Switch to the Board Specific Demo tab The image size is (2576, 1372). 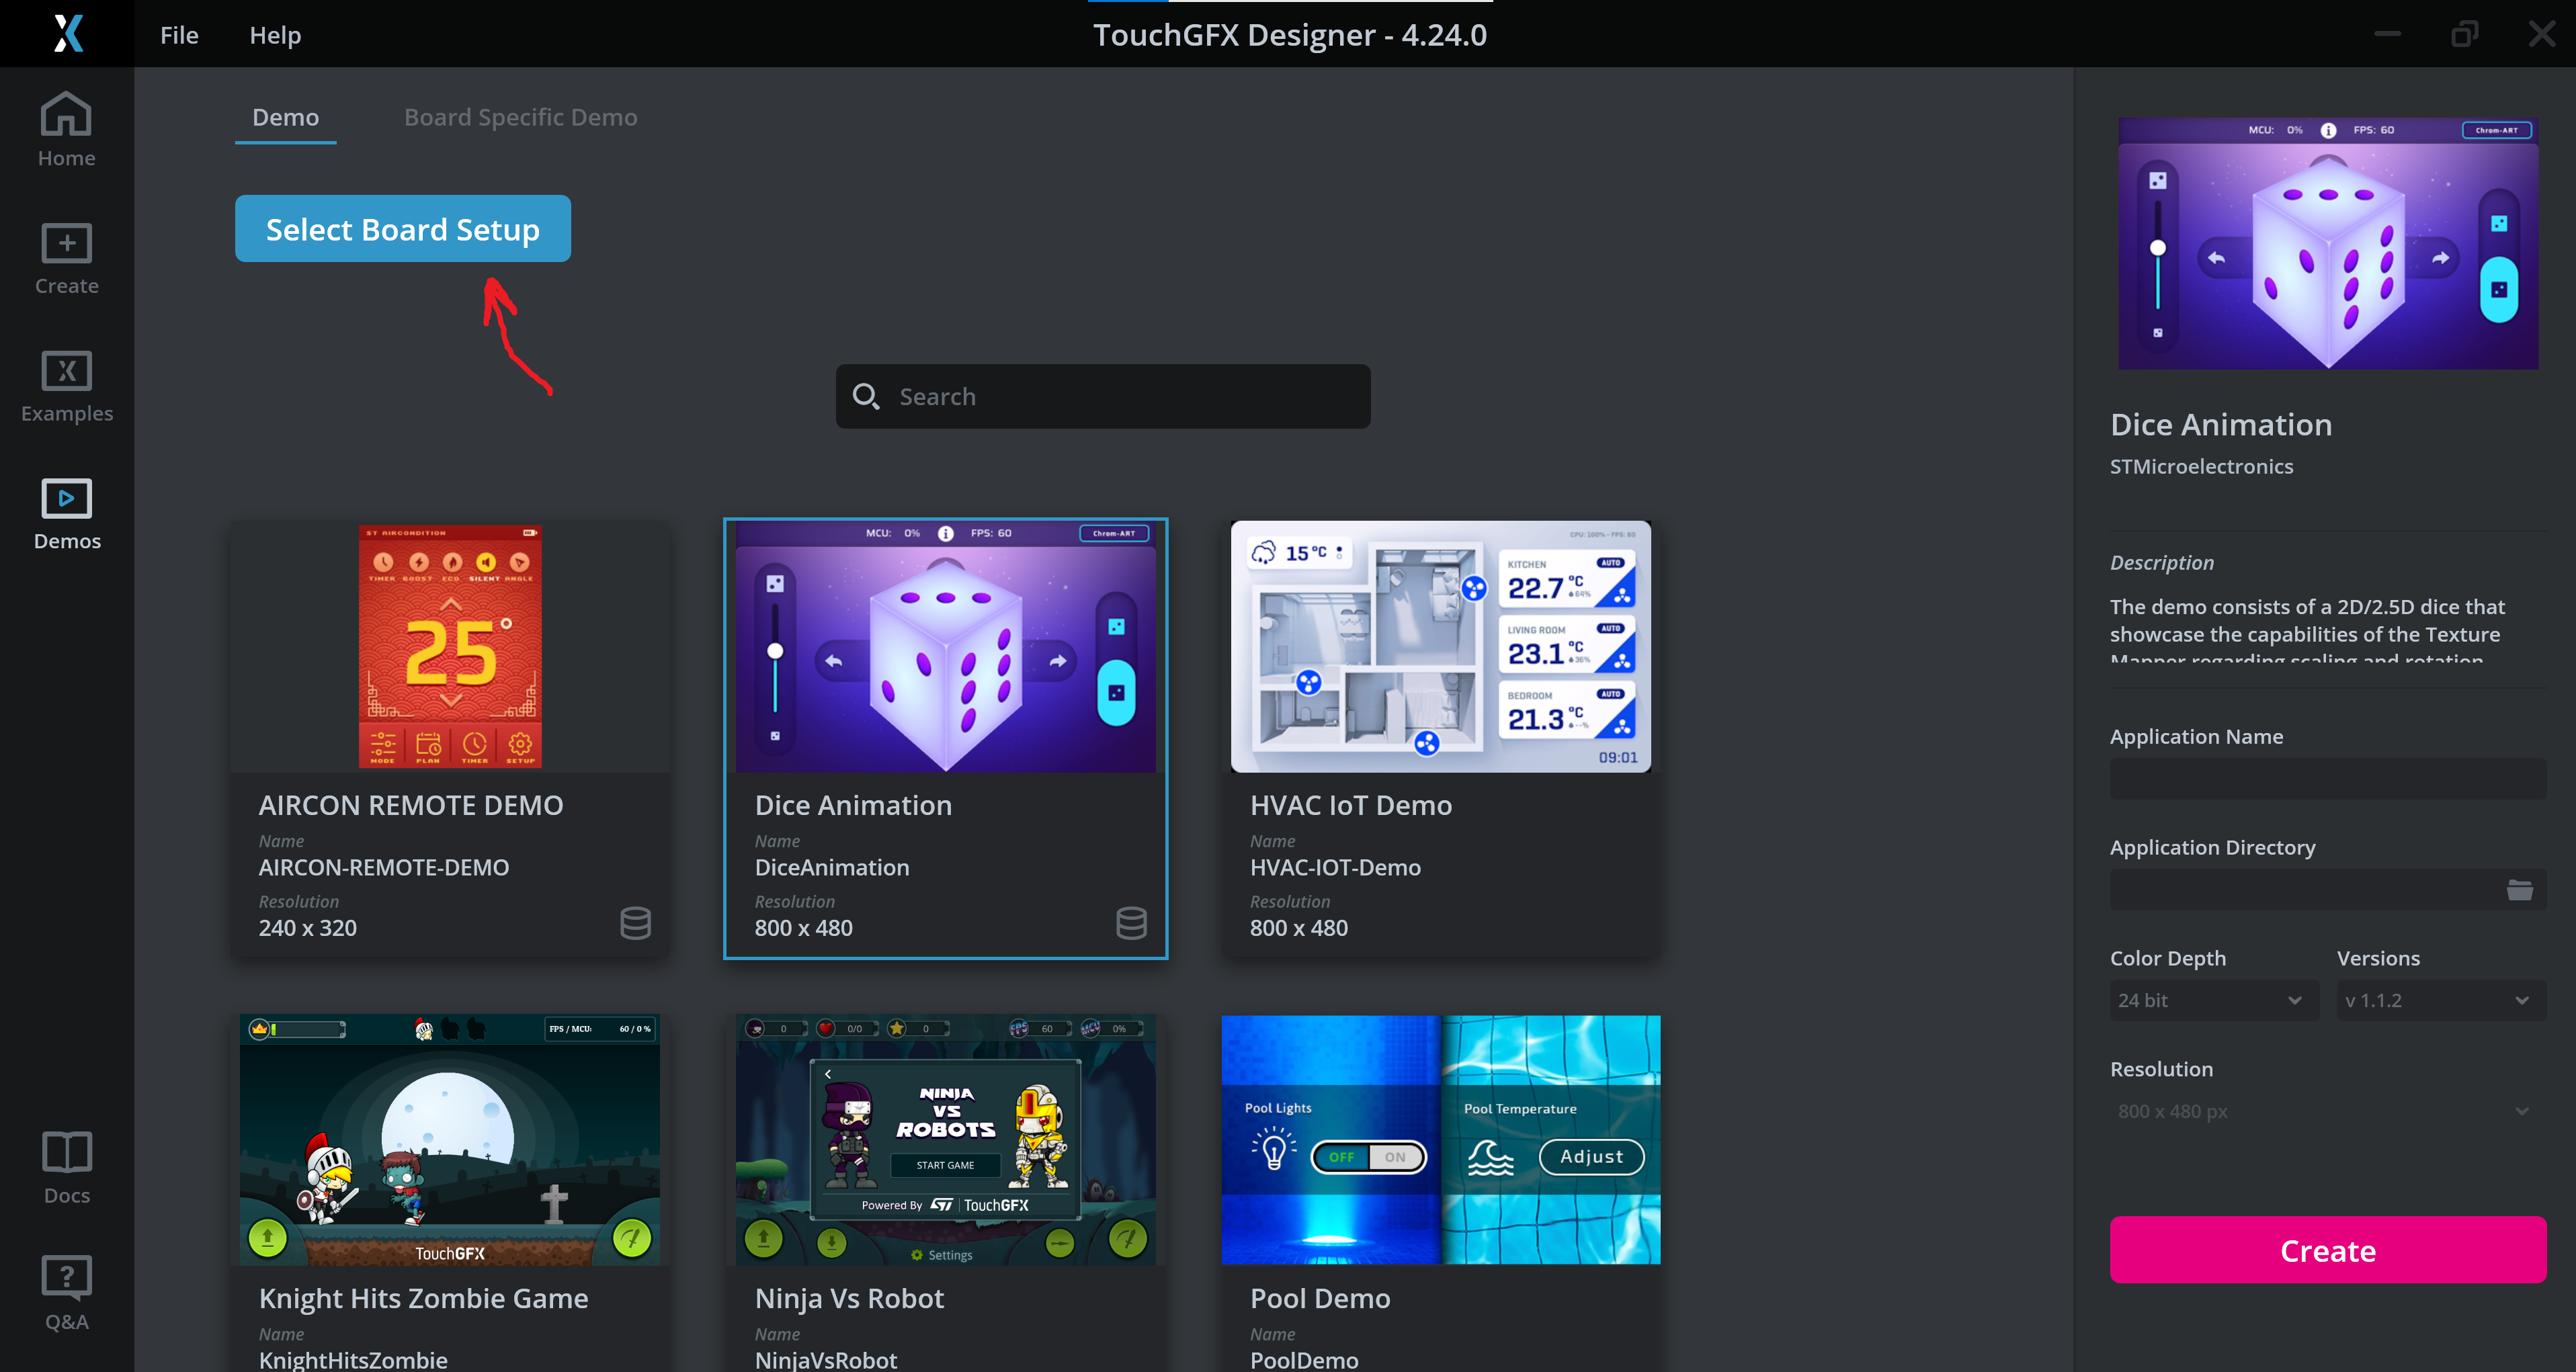[520, 117]
